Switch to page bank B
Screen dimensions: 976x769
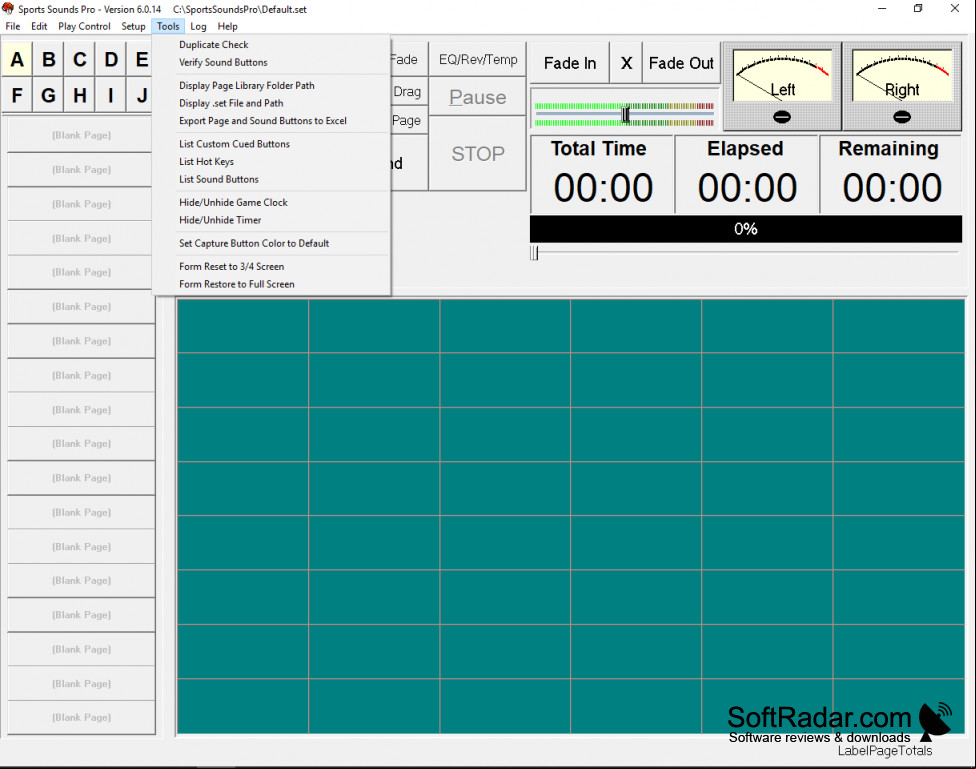pyautogui.click(x=49, y=59)
